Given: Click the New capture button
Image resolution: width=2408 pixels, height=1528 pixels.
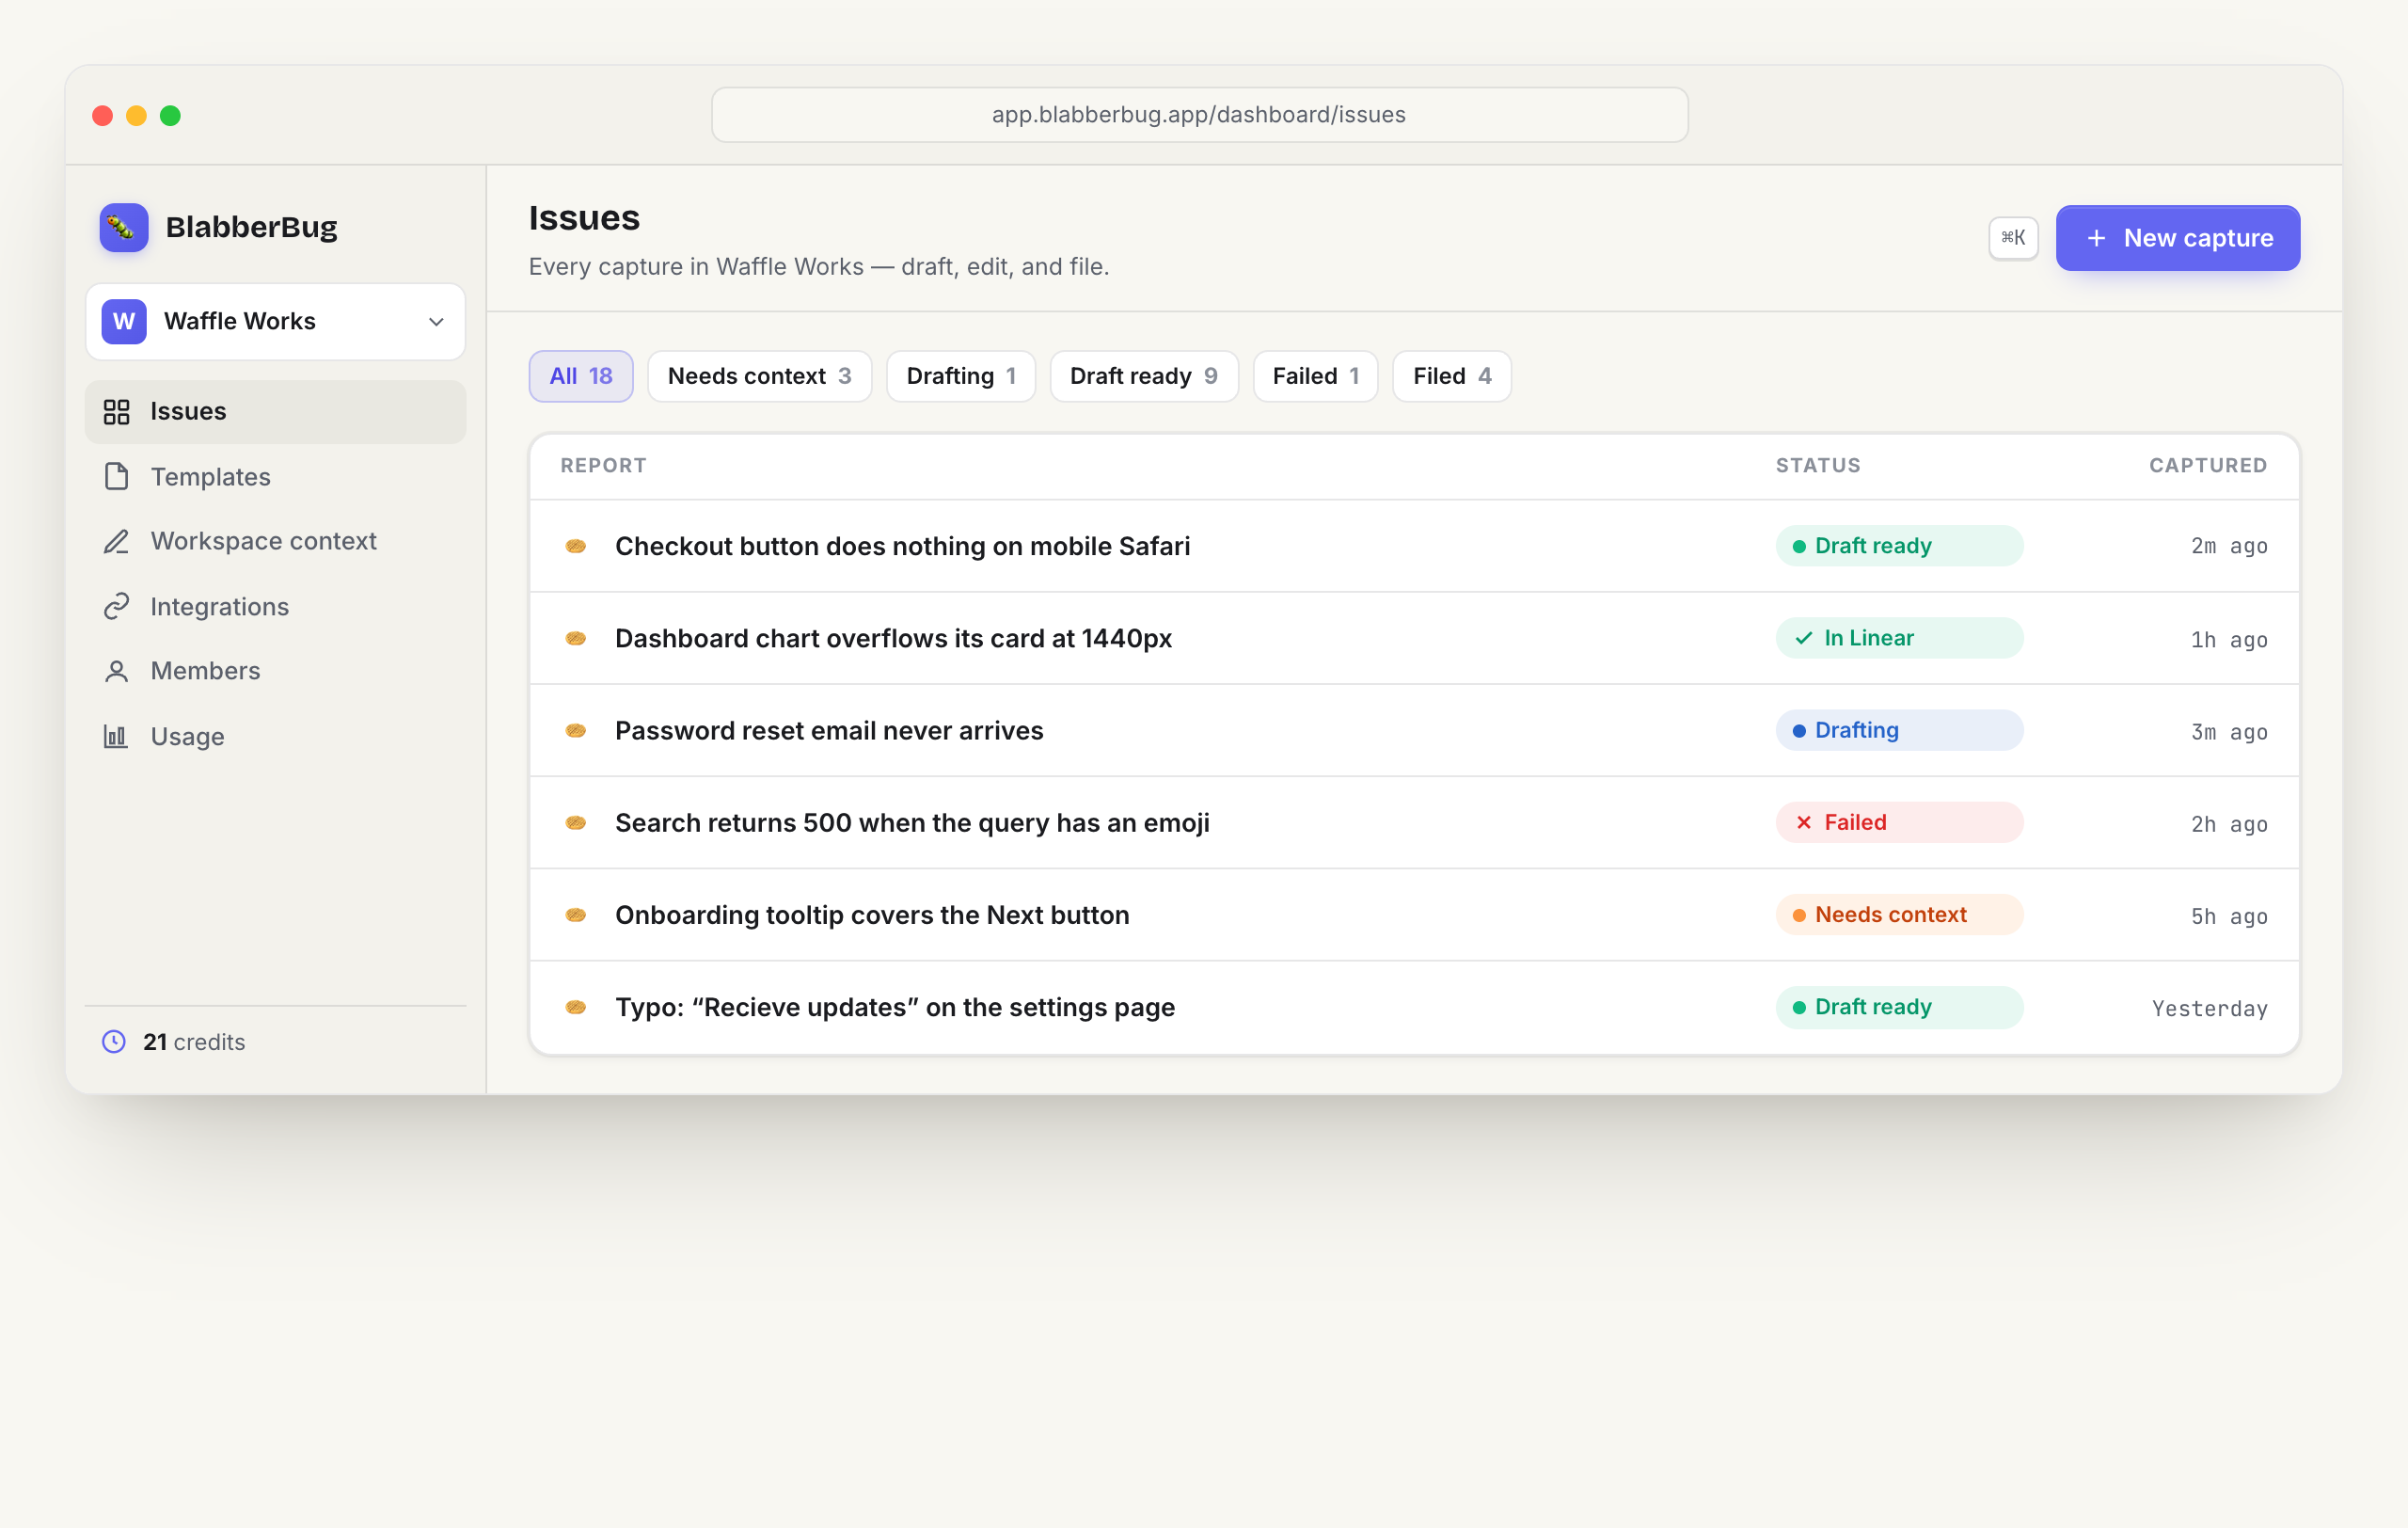Looking at the screenshot, I should coord(2178,238).
